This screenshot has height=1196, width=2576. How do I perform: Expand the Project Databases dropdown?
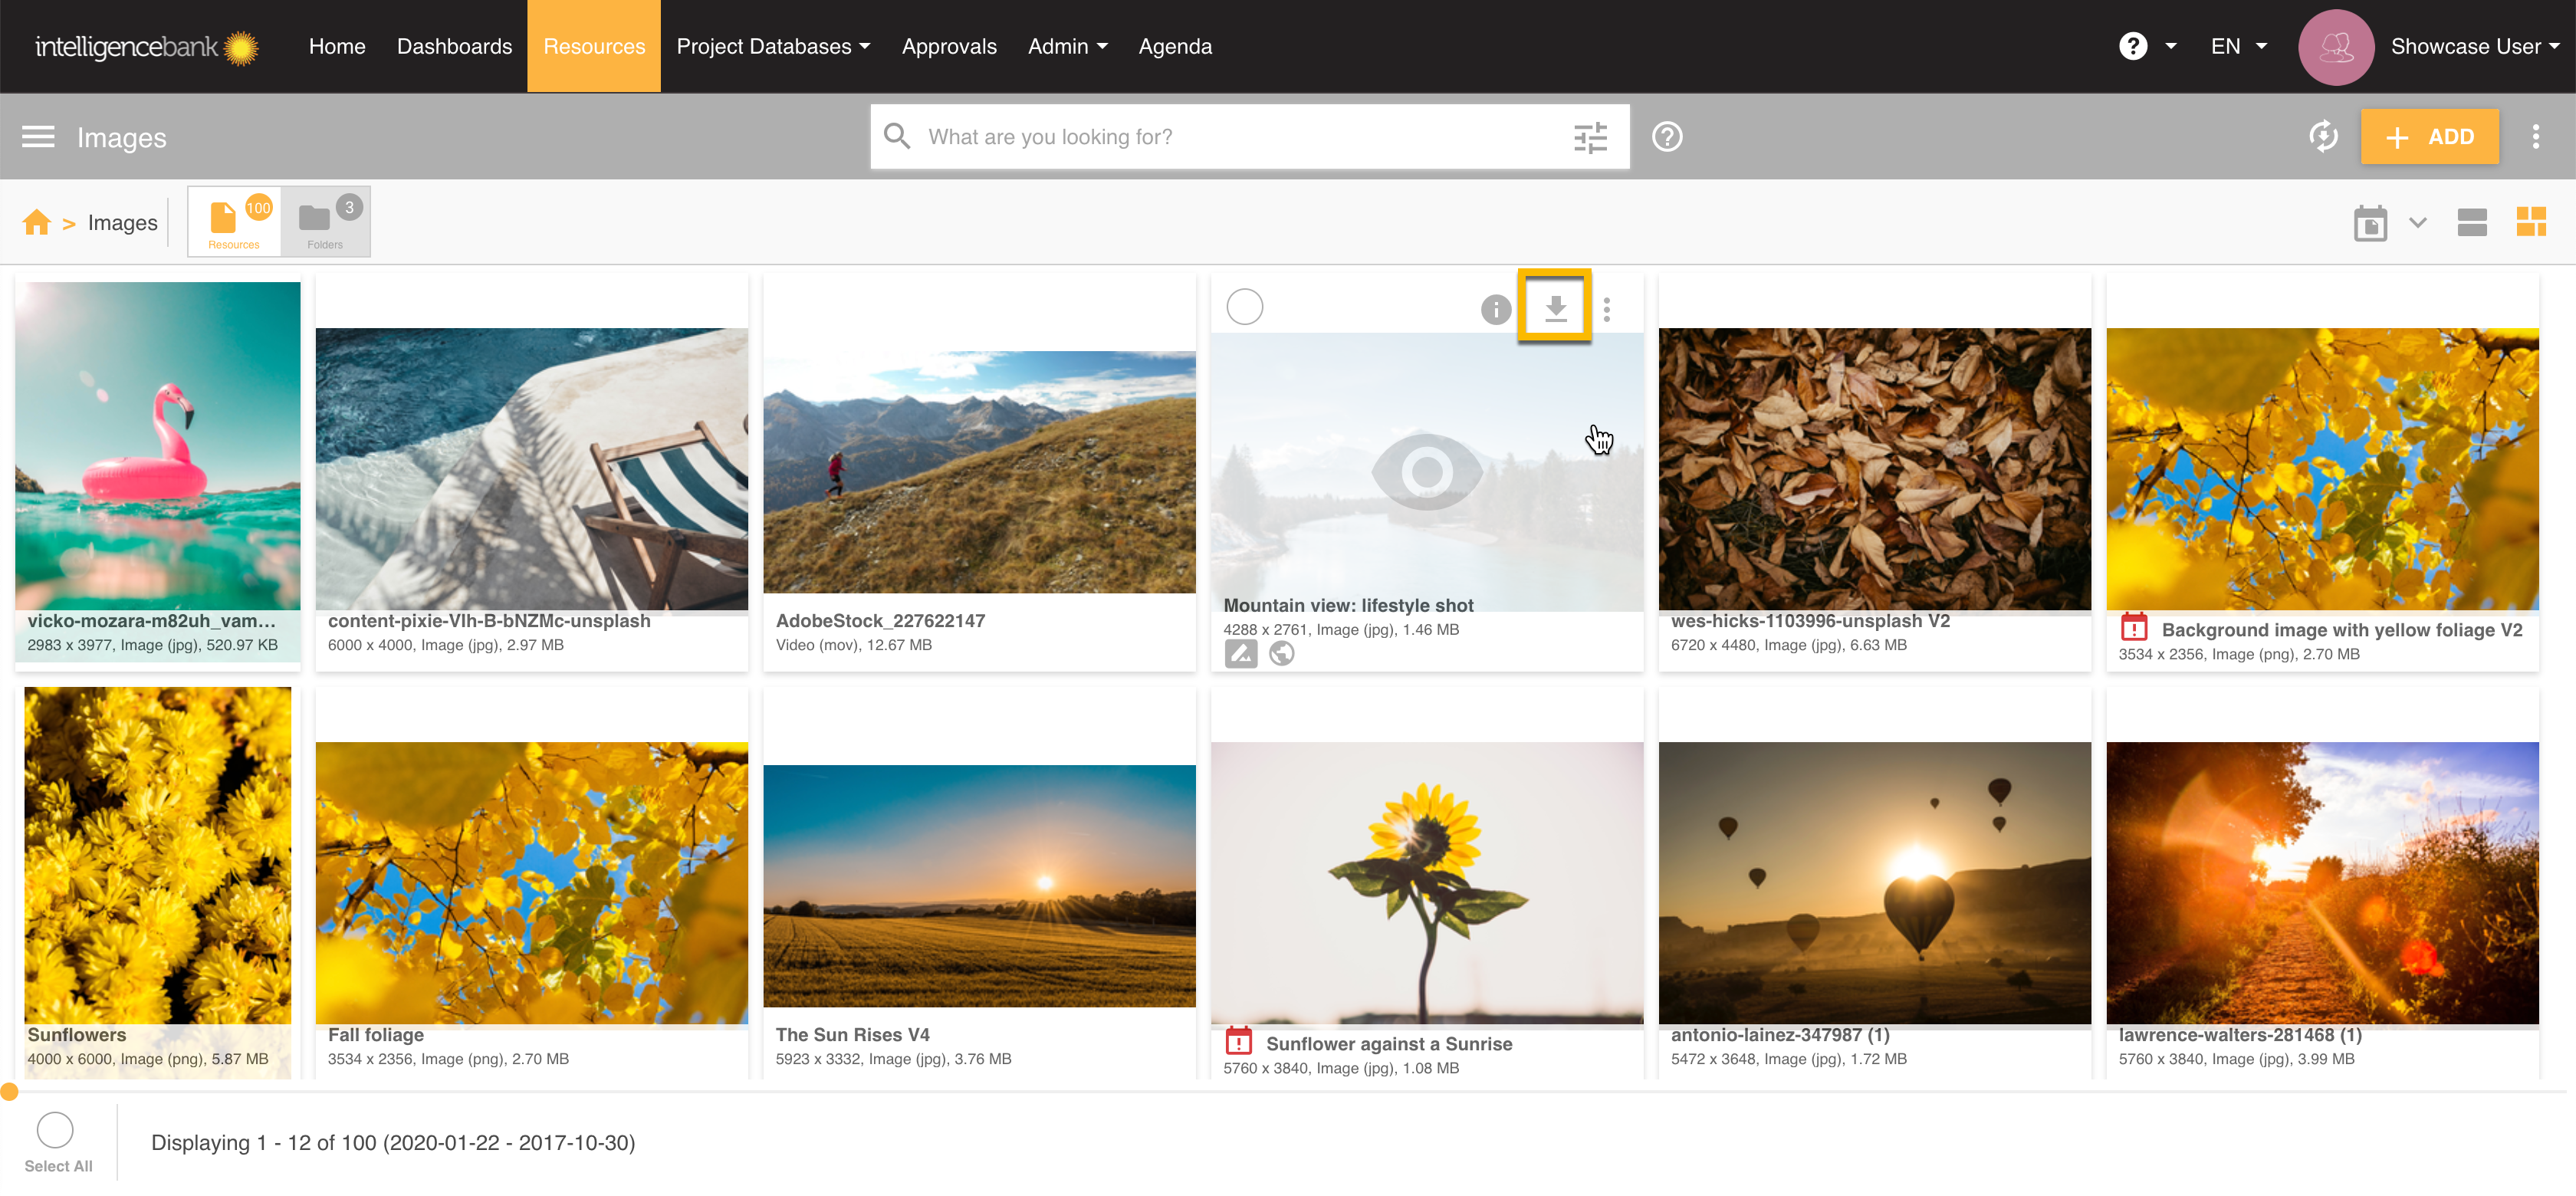click(x=773, y=46)
